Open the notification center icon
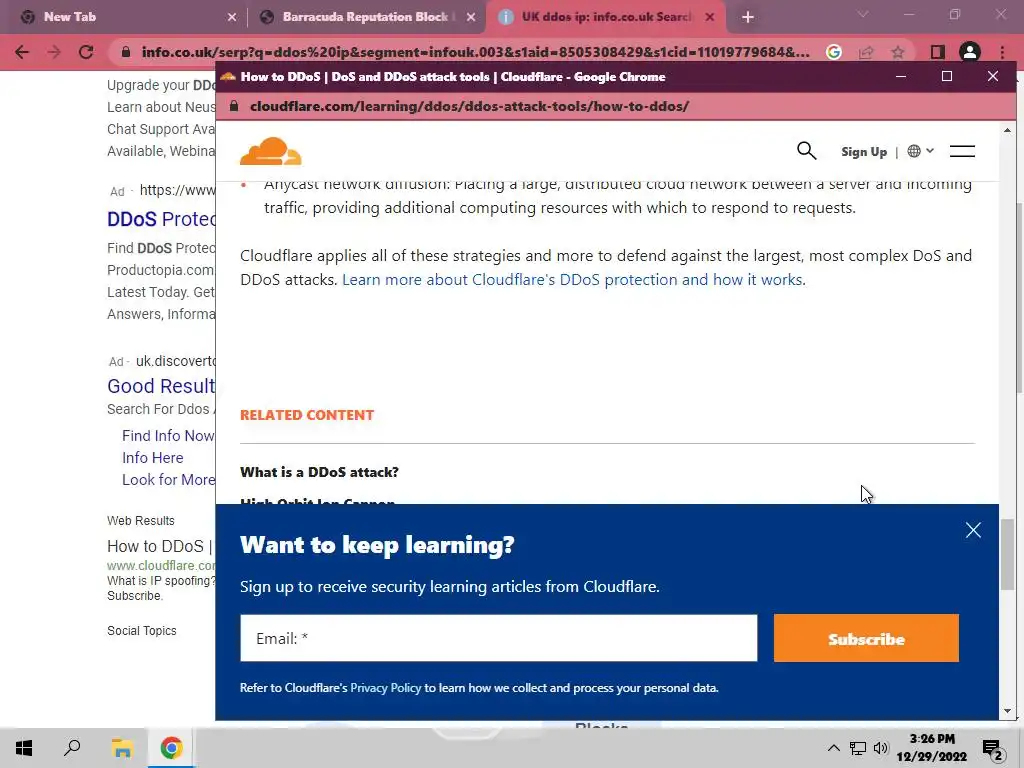This screenshot has height=768, width=1024. coord(993,750)
